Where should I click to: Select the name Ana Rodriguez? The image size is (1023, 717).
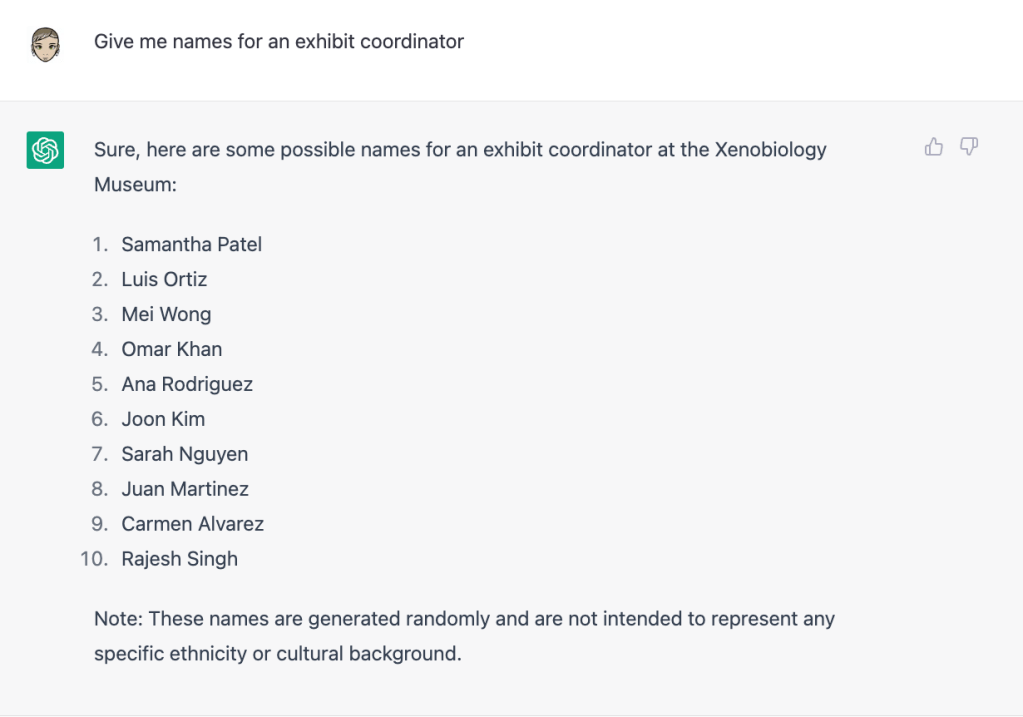(x=187, y=384)
